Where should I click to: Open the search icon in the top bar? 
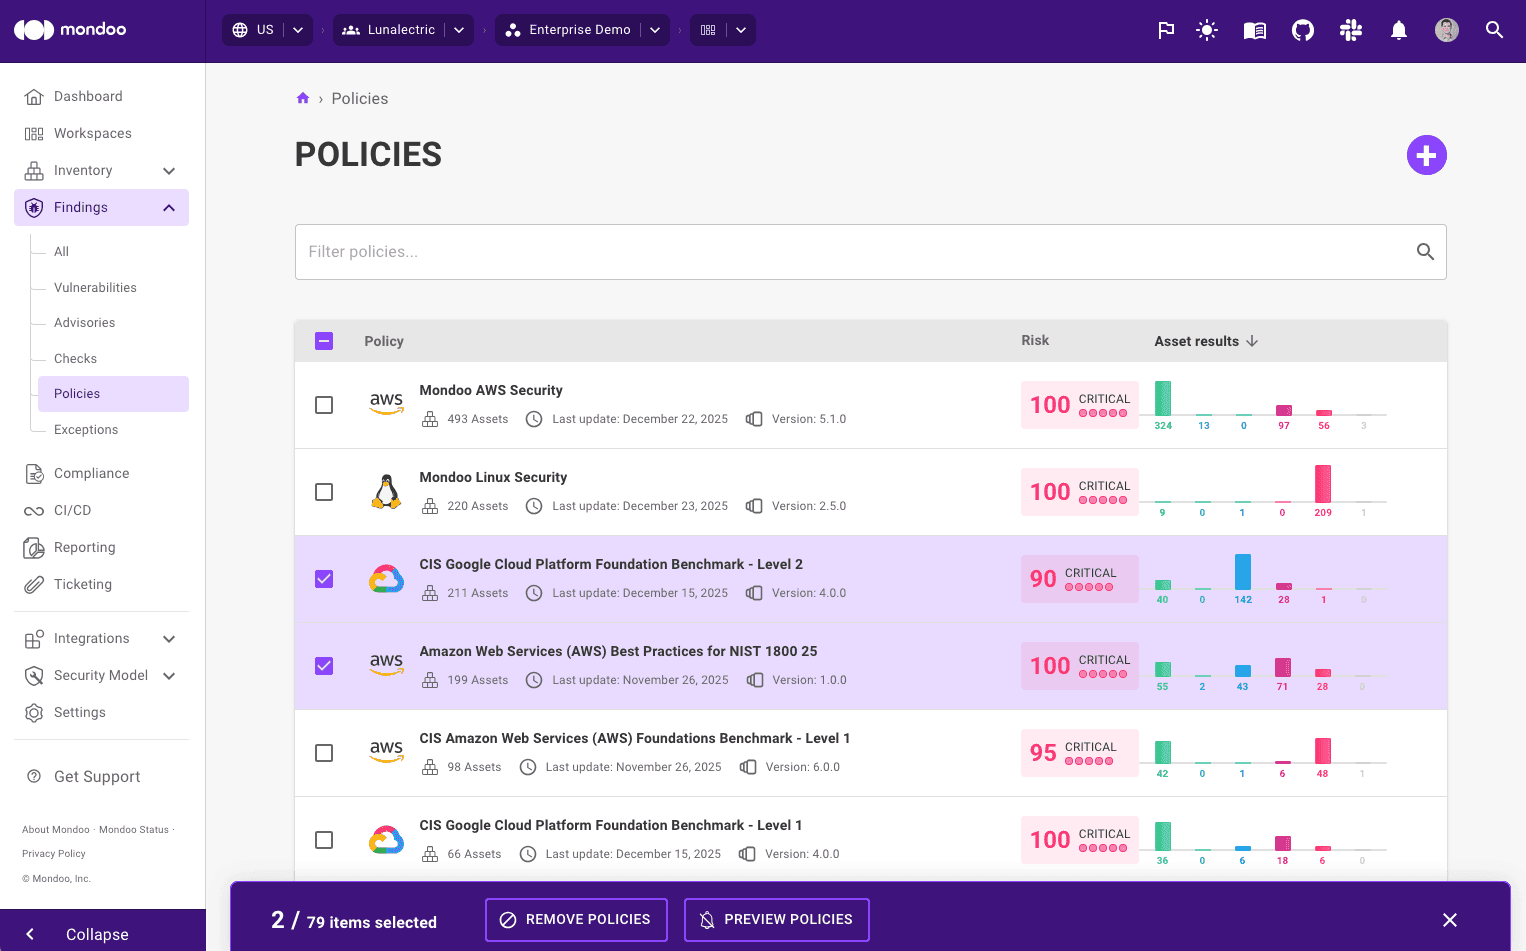tap(1494, 30)
